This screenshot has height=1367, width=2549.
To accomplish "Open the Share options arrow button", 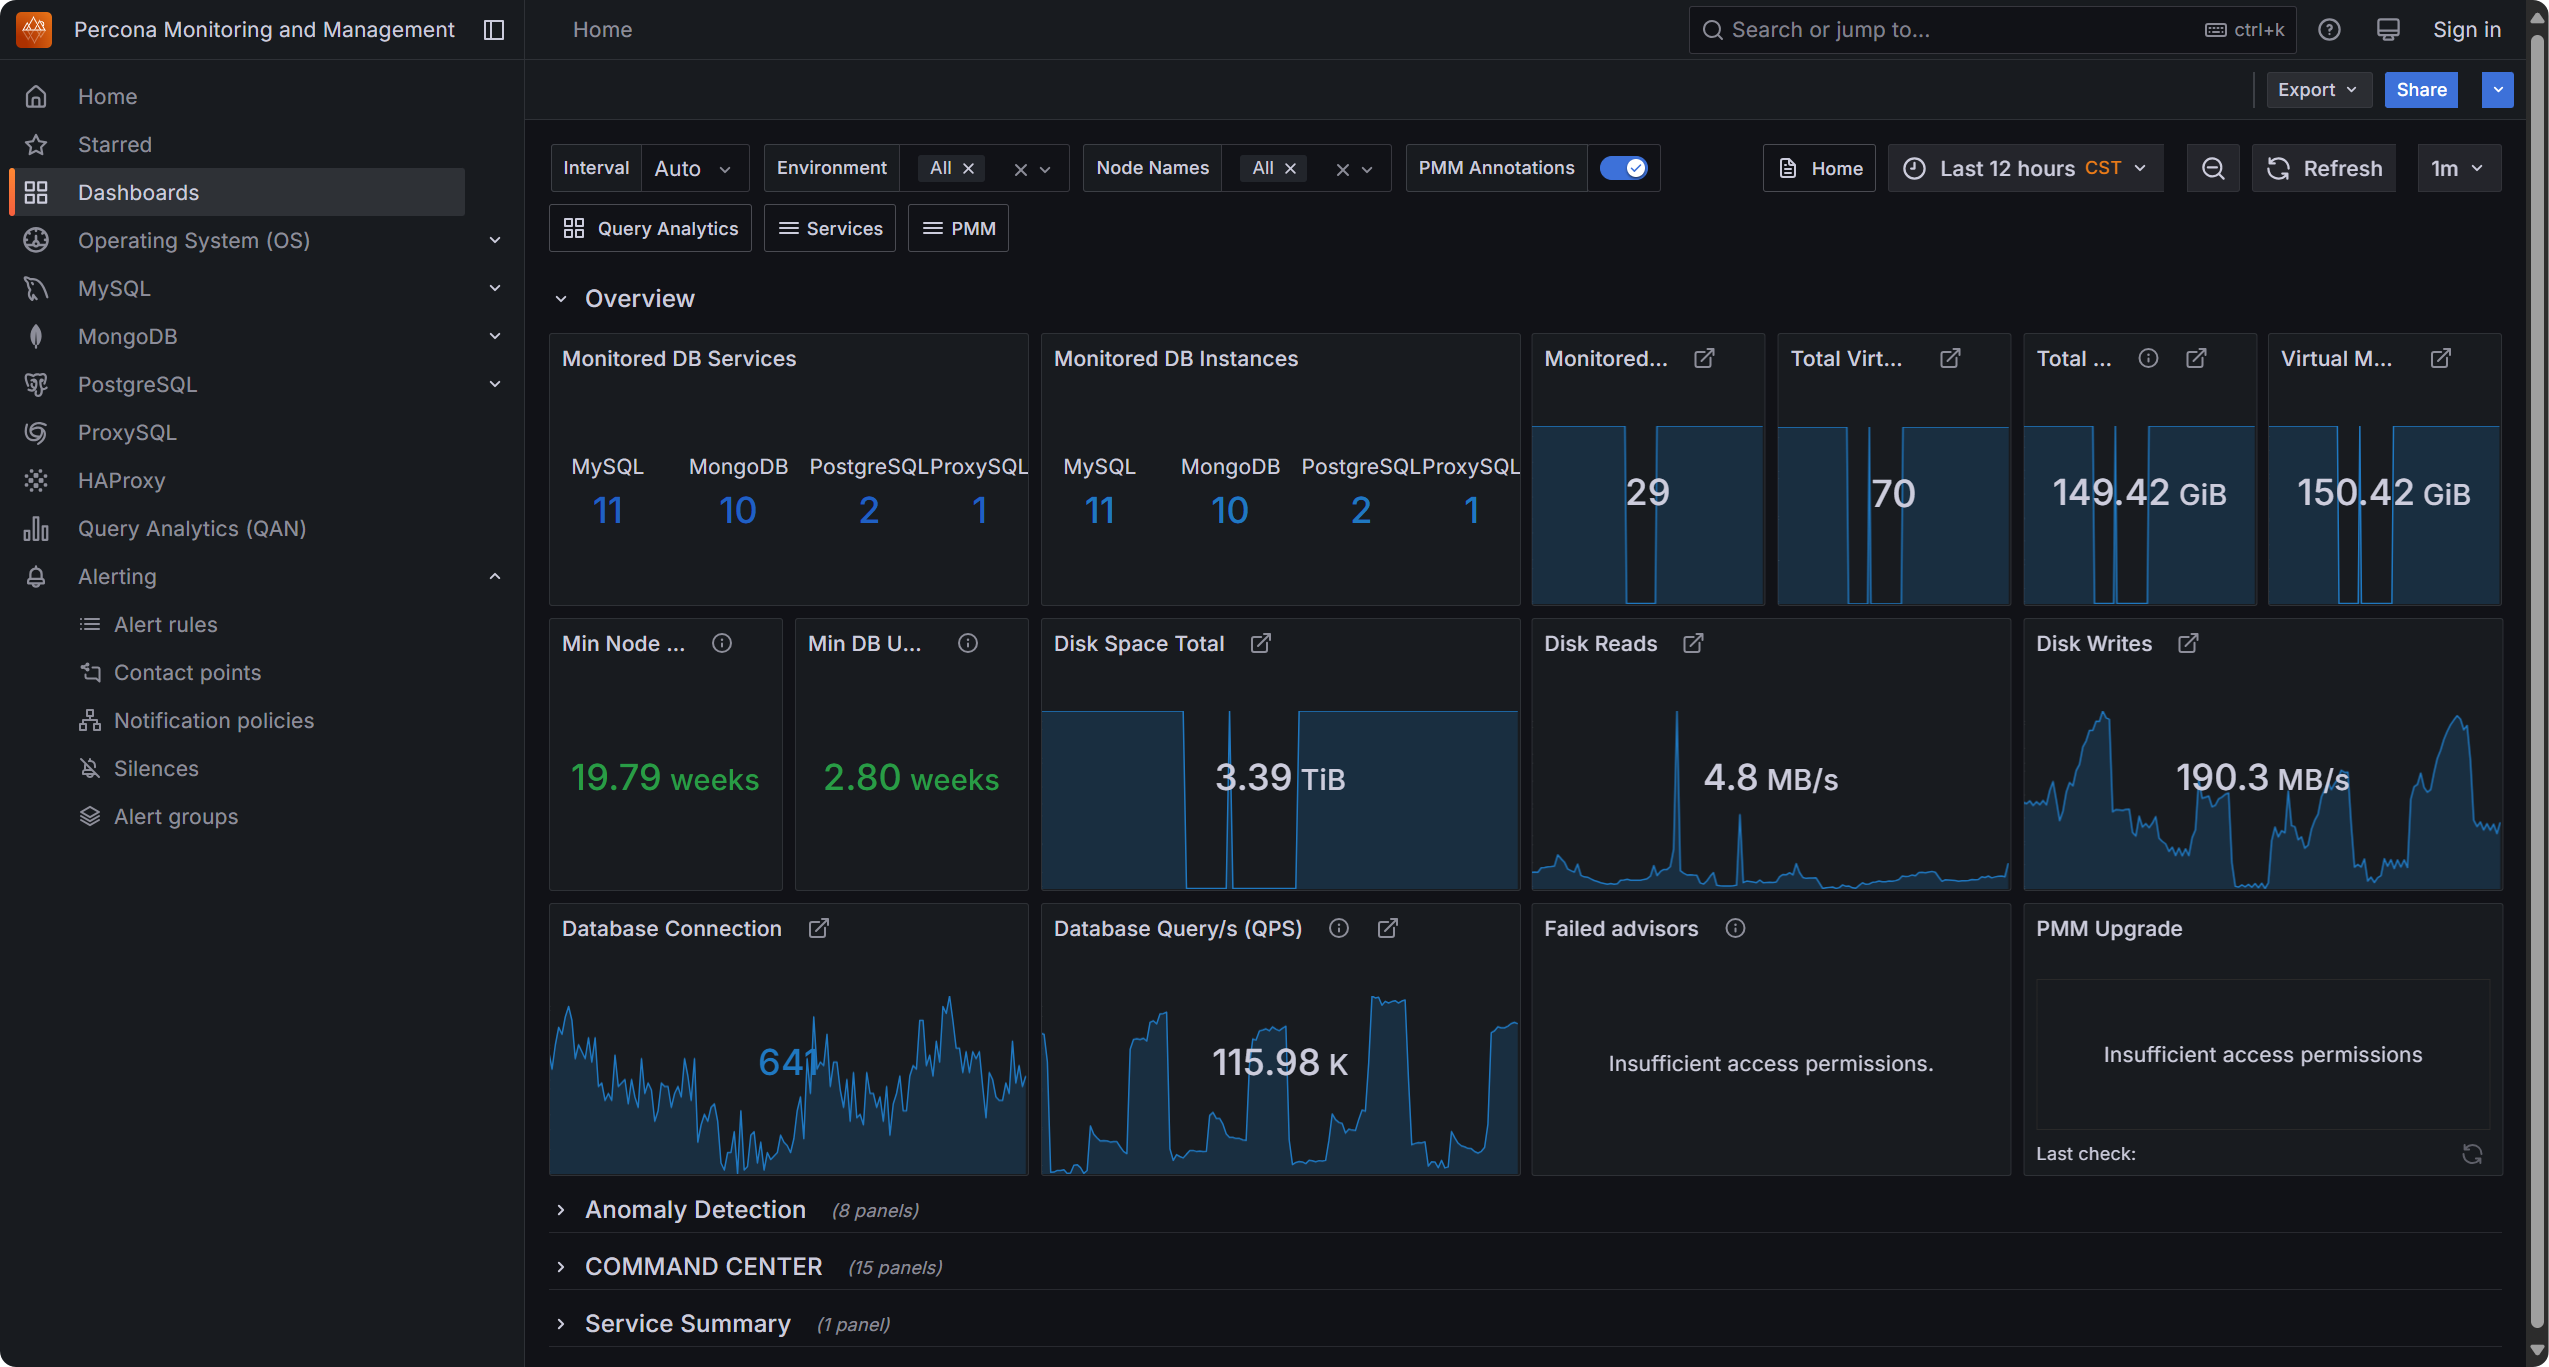I will (x=2498, y=90).
